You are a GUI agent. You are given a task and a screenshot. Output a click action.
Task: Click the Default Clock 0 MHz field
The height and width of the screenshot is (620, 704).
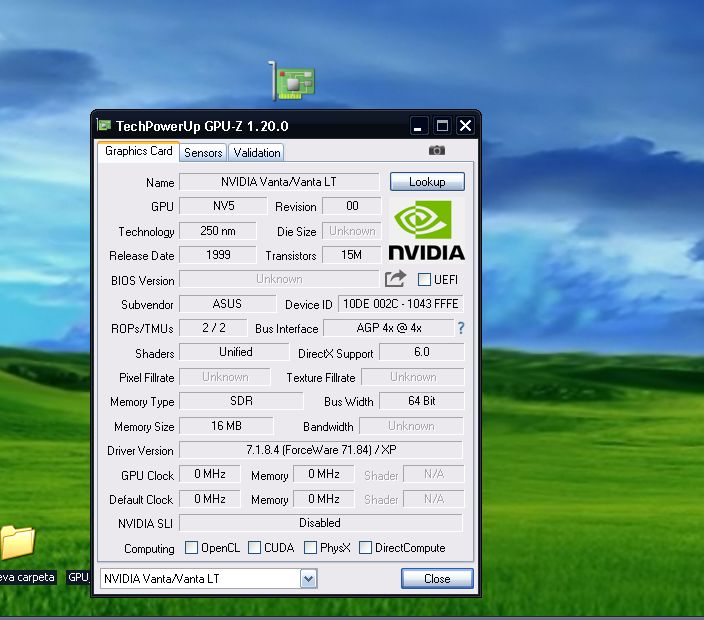click(x=210, y=499)
